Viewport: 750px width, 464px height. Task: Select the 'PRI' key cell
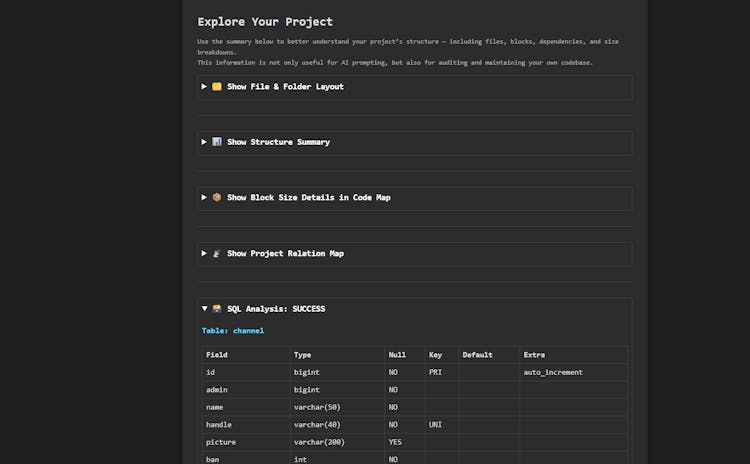pyautogui.click(x=436, y=372)
